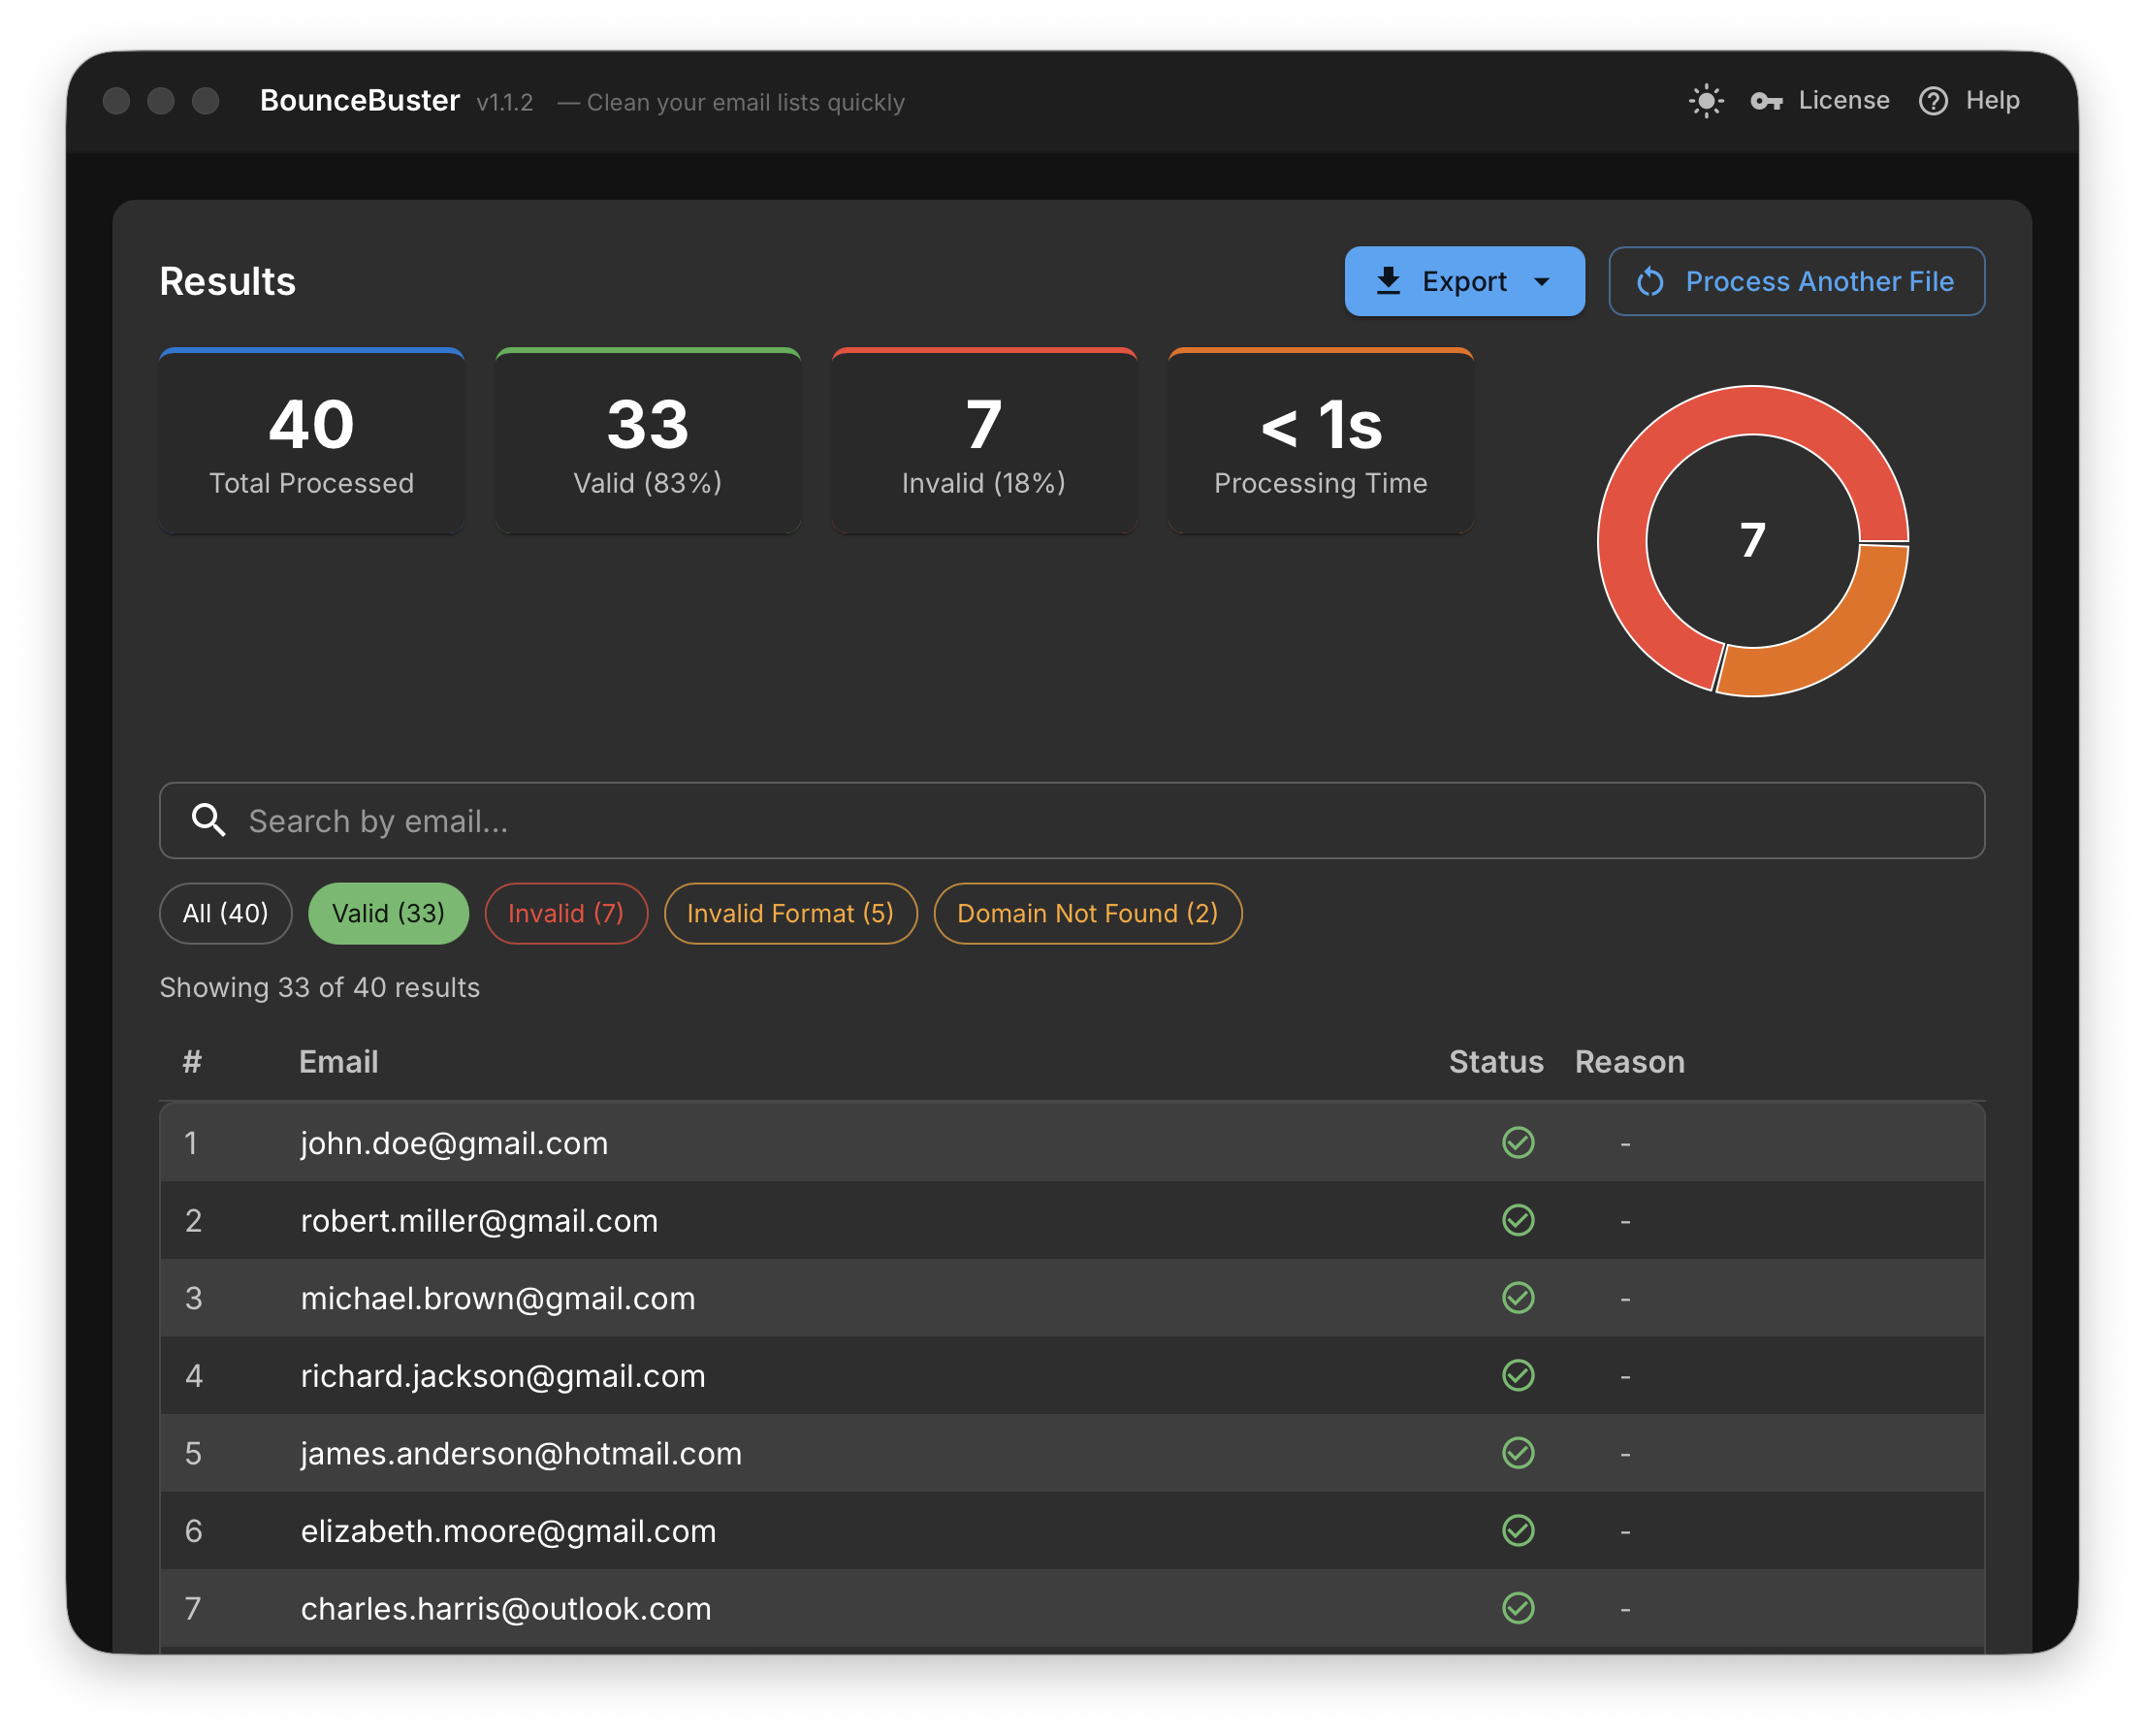This screenshot has height=1736, width=2145.
Task: Select the Domain Not Found (2) filter
Action: (1087, 913)
